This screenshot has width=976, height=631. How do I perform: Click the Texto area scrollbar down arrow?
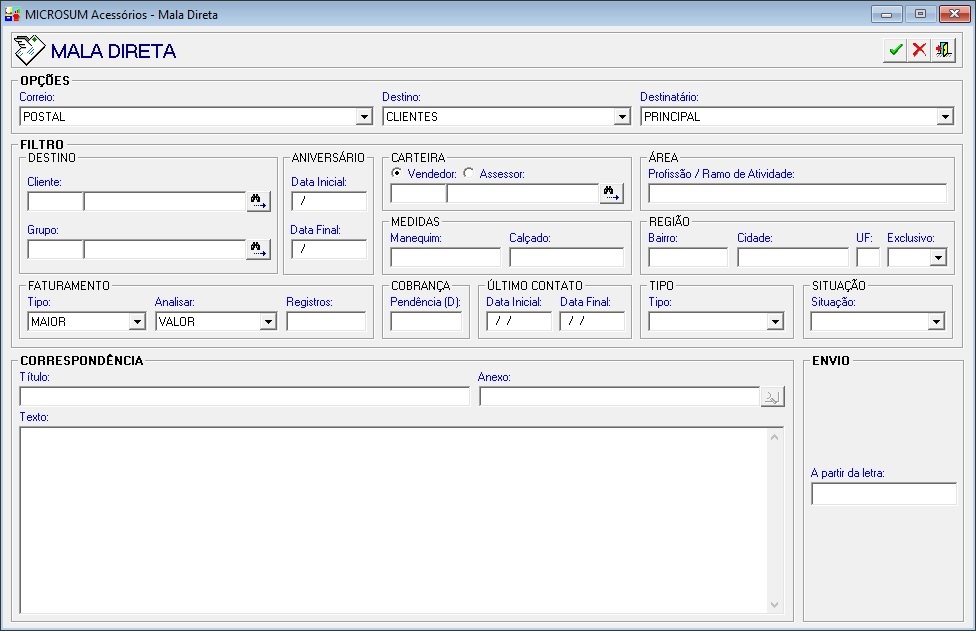coord(775,605)
